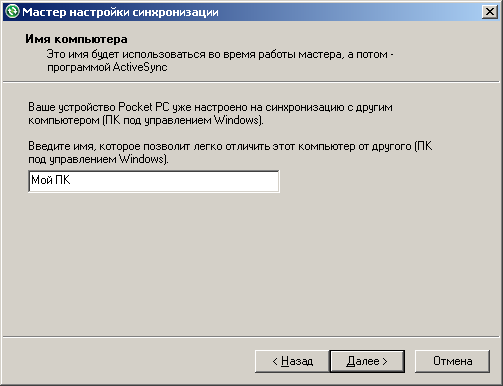Click the line под управлением Windows) above the field
Screen dimensions: 503x386
[x=98, y=159]
